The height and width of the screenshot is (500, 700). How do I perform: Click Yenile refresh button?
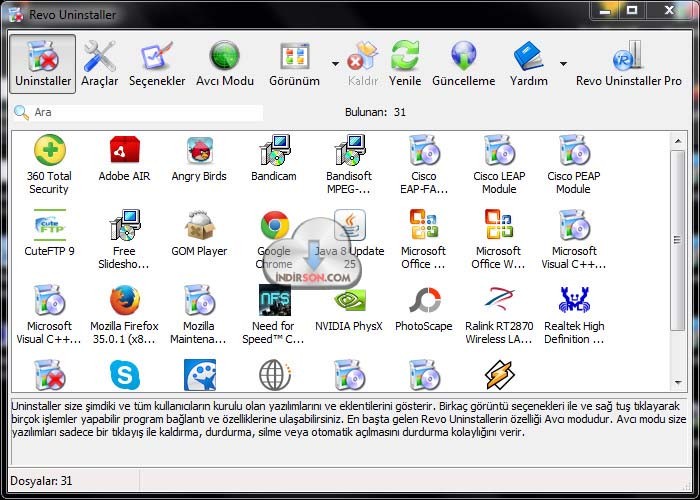click(405, 64)
